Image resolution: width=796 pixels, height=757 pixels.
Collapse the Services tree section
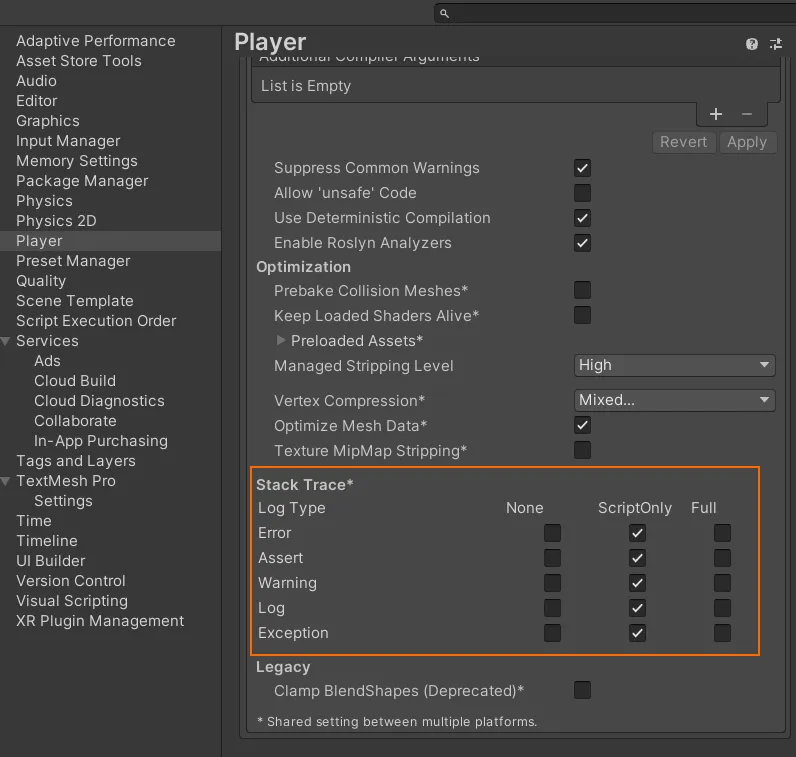(x=6, y=341)
